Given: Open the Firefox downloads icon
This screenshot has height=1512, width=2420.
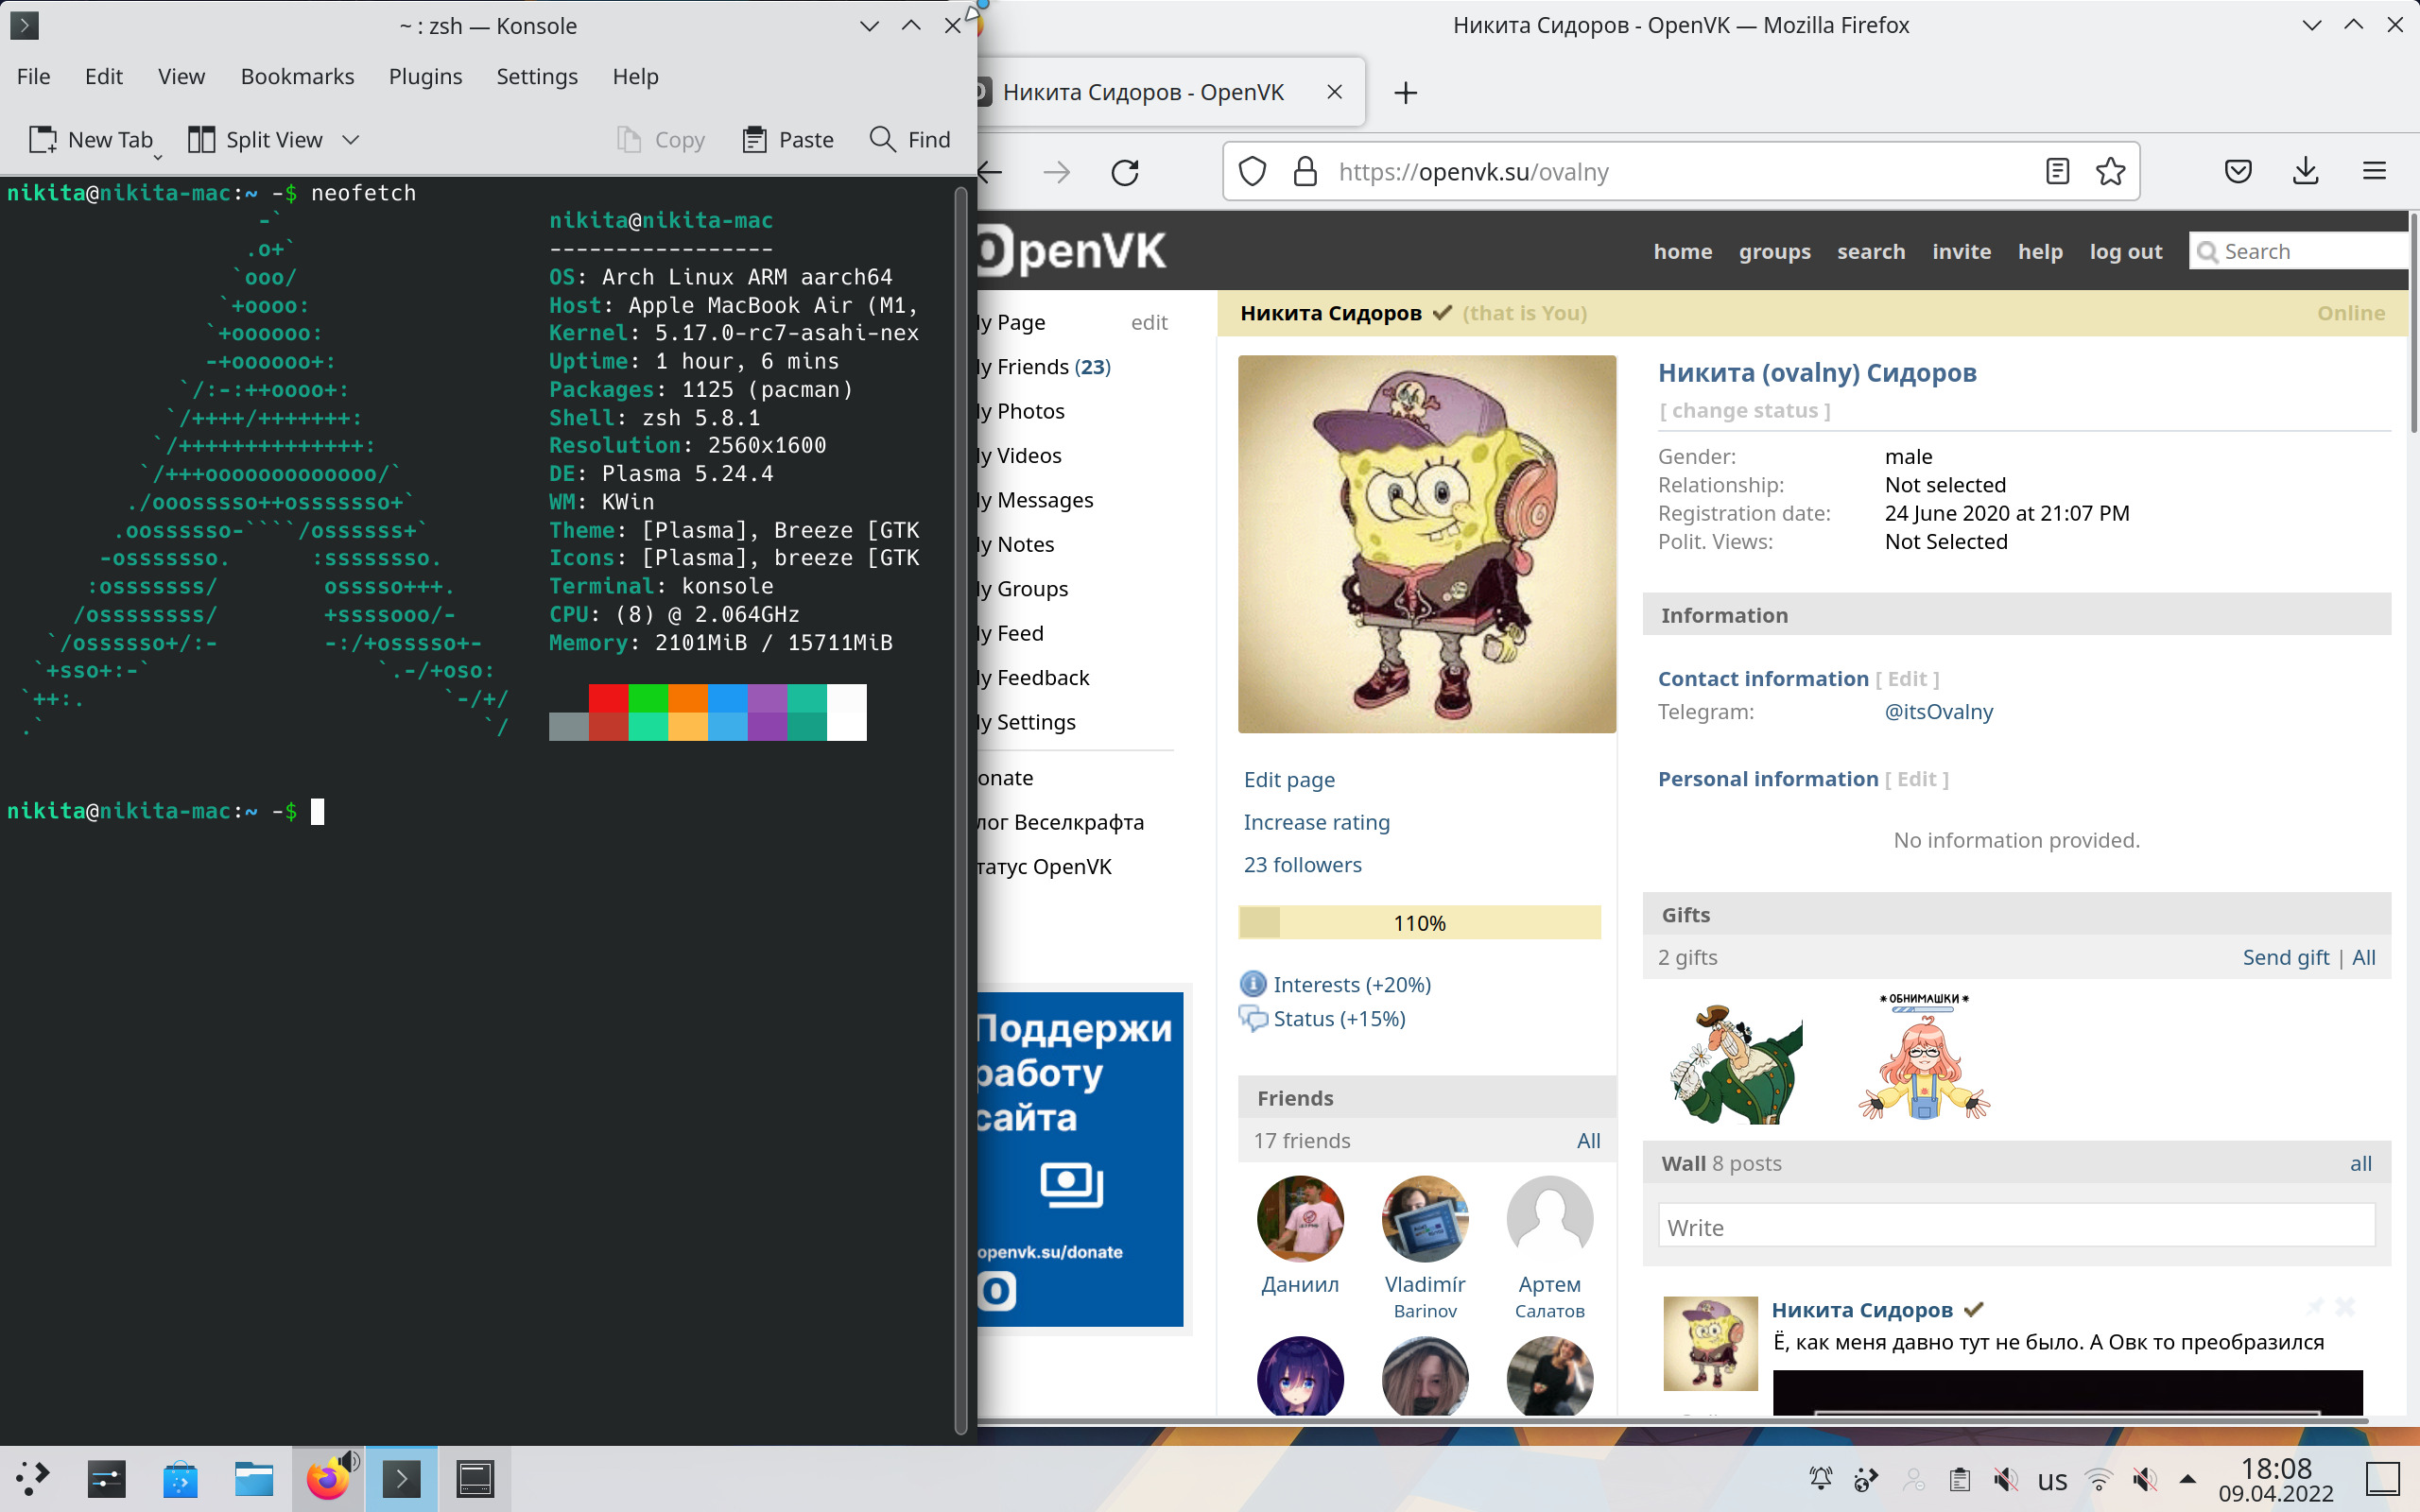Looking at the screenshot, I should [2305, 172].
